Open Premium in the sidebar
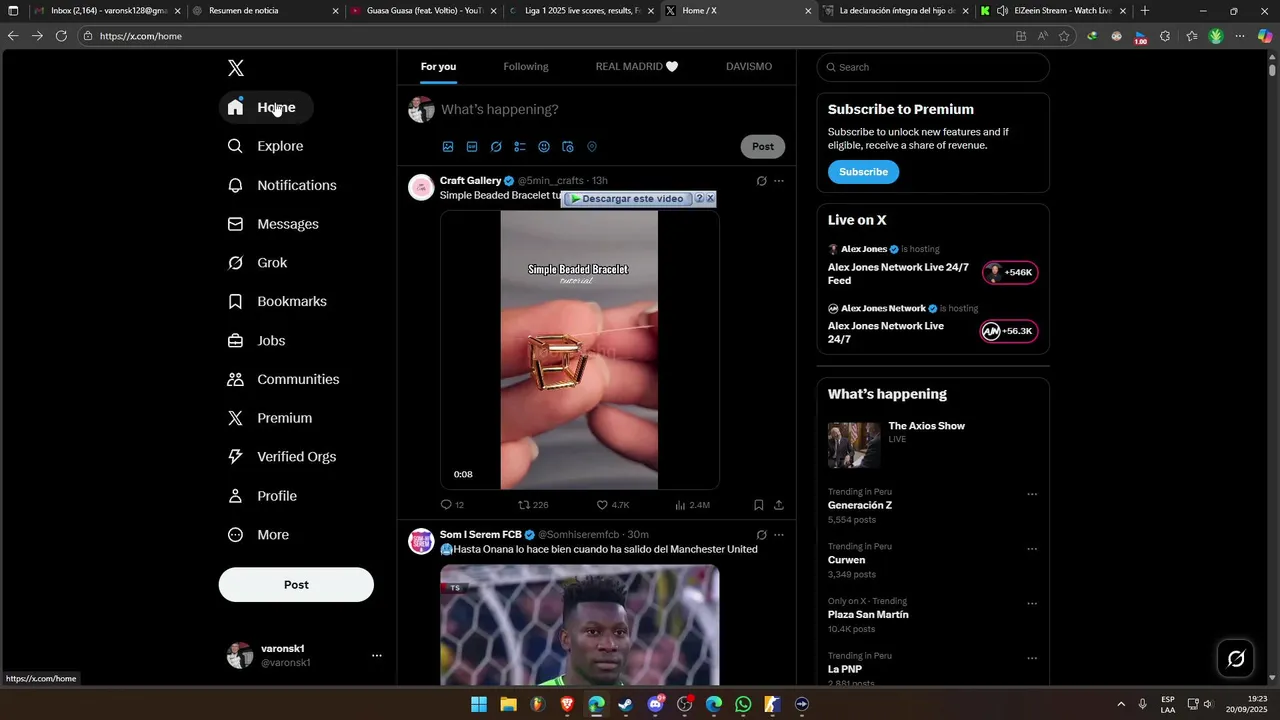 (x=270, y=418)
